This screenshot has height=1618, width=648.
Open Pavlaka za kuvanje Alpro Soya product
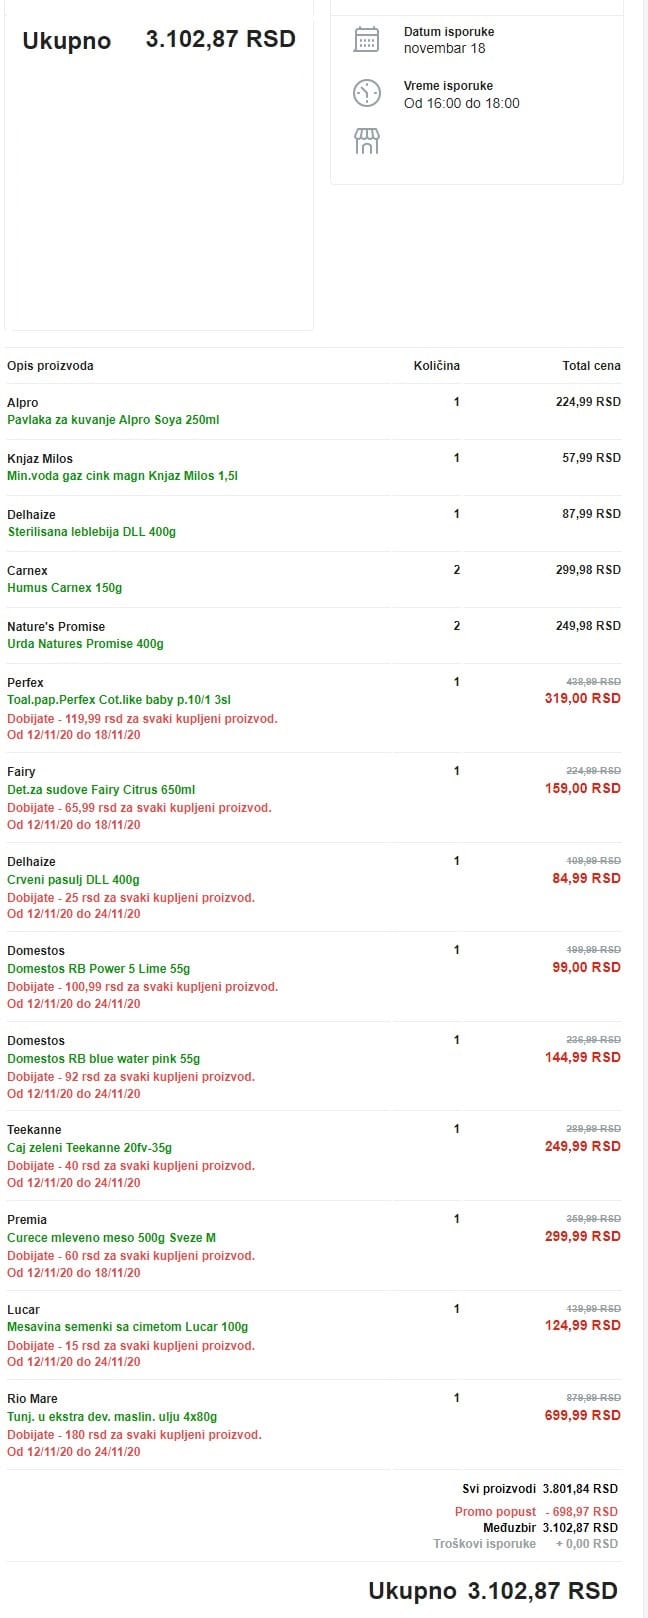click(113, 420)
